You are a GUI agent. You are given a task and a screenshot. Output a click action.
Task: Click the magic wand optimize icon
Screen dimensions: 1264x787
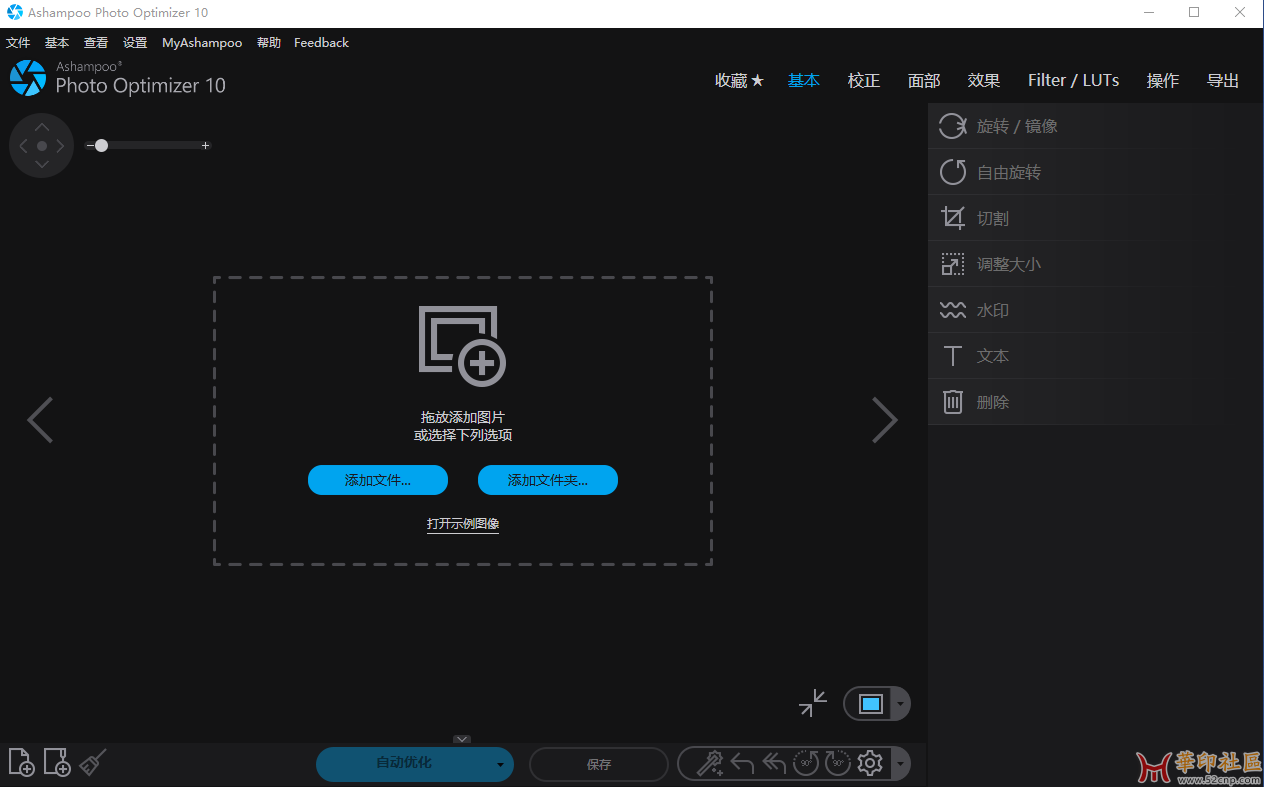click(709, 764)
